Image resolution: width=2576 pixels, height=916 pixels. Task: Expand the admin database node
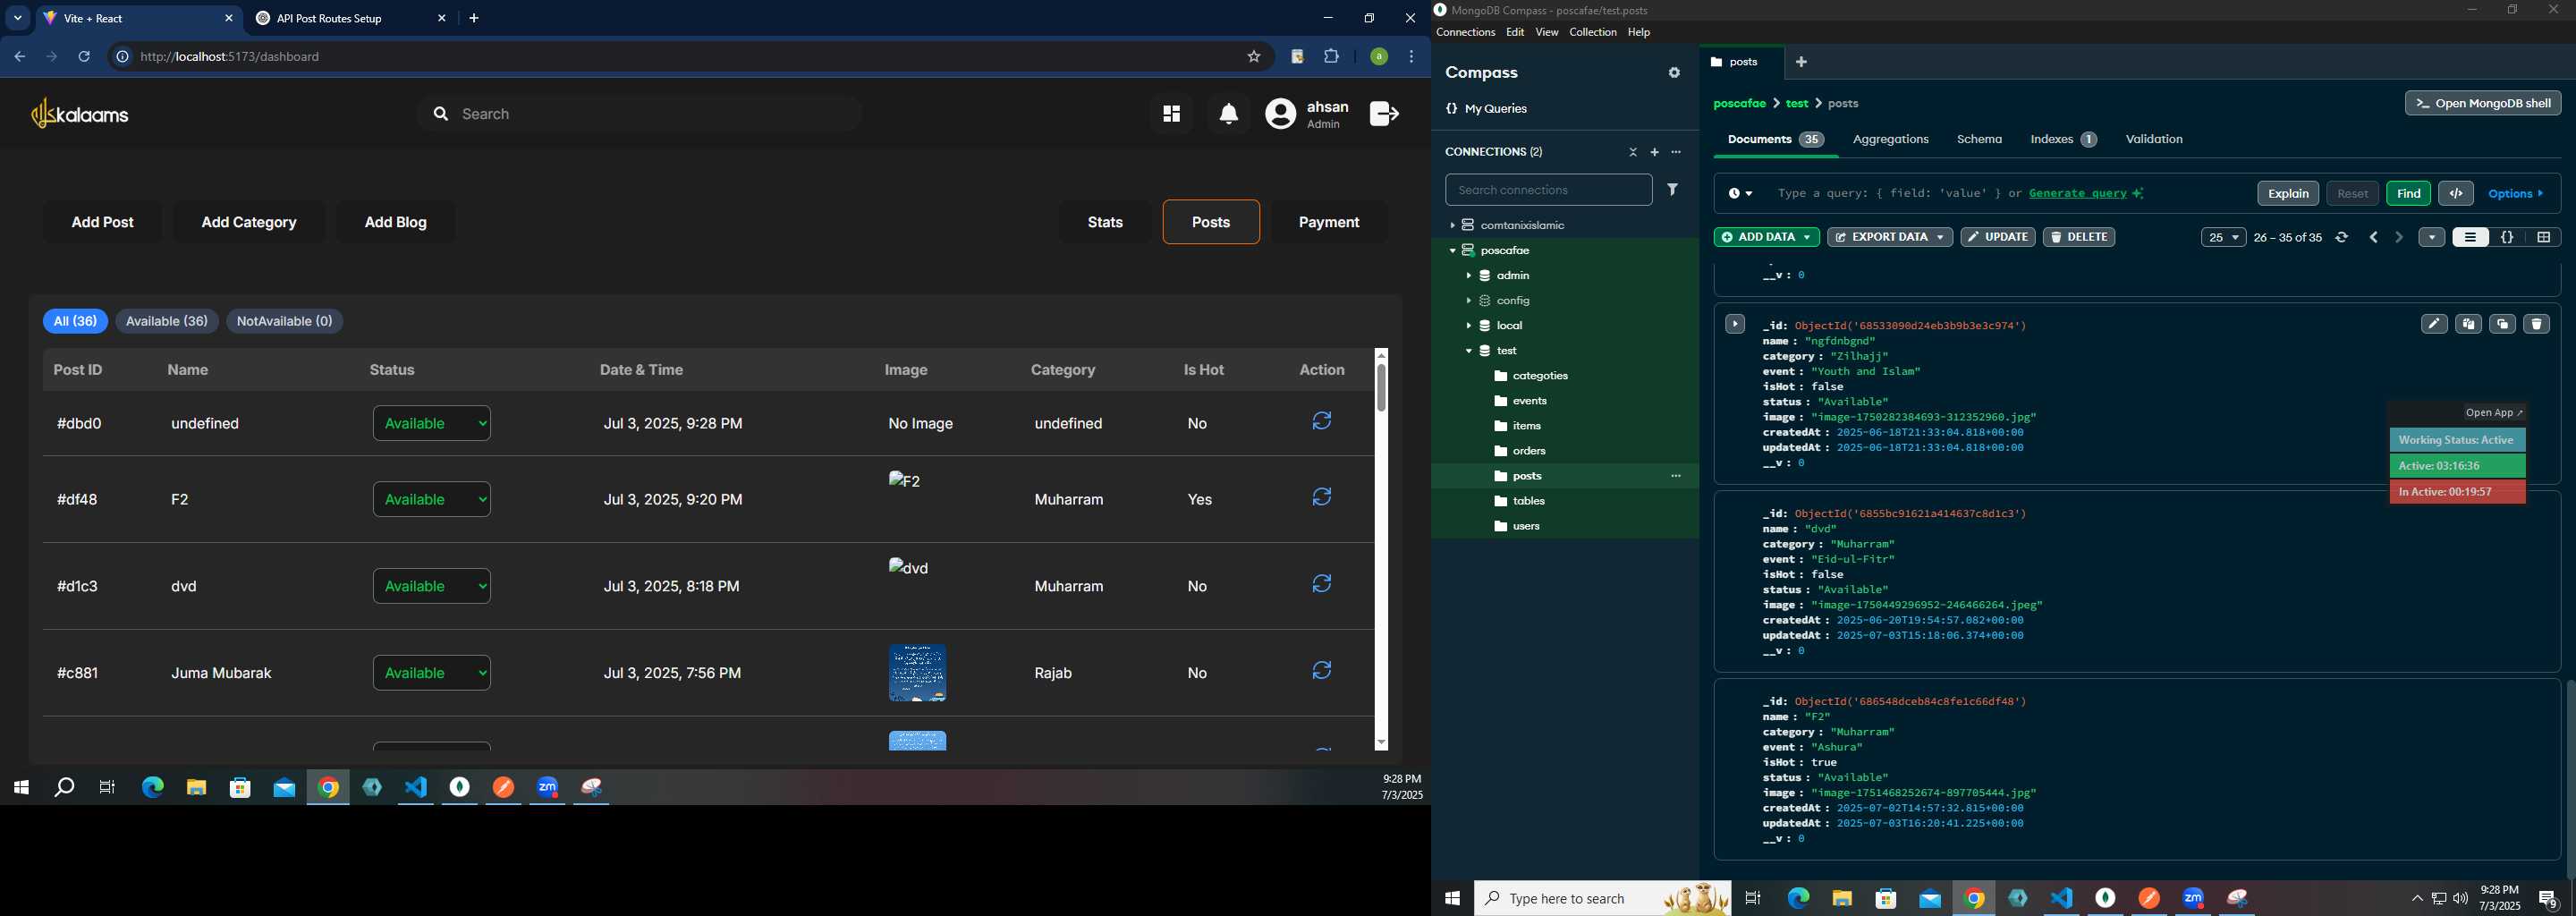point(1469,276)
